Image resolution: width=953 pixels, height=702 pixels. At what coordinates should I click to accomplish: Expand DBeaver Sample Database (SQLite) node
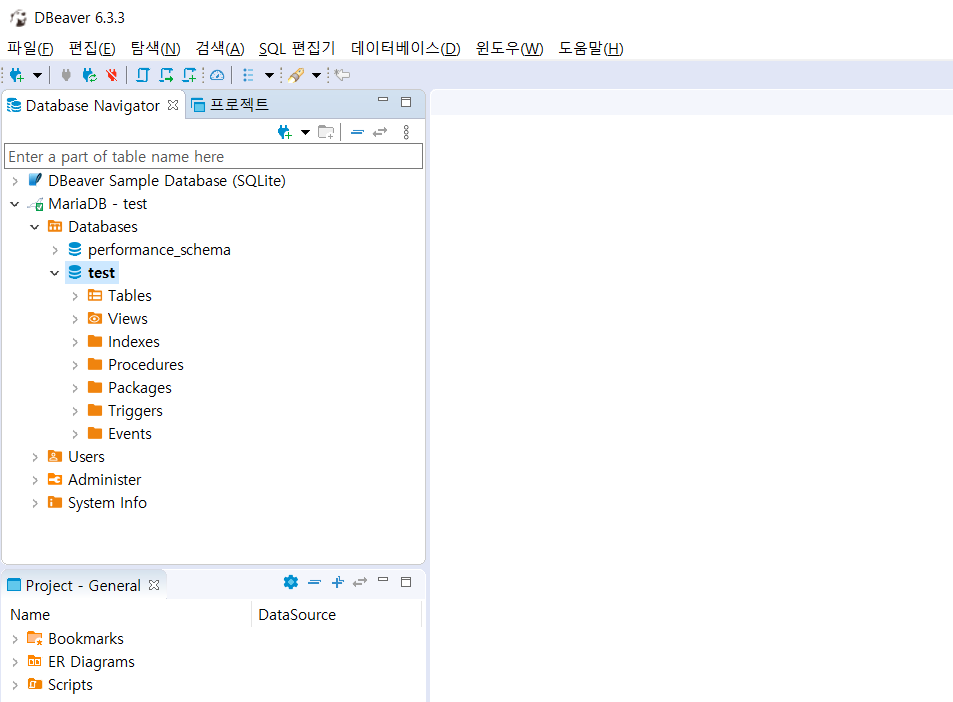[x=15, y=181]
